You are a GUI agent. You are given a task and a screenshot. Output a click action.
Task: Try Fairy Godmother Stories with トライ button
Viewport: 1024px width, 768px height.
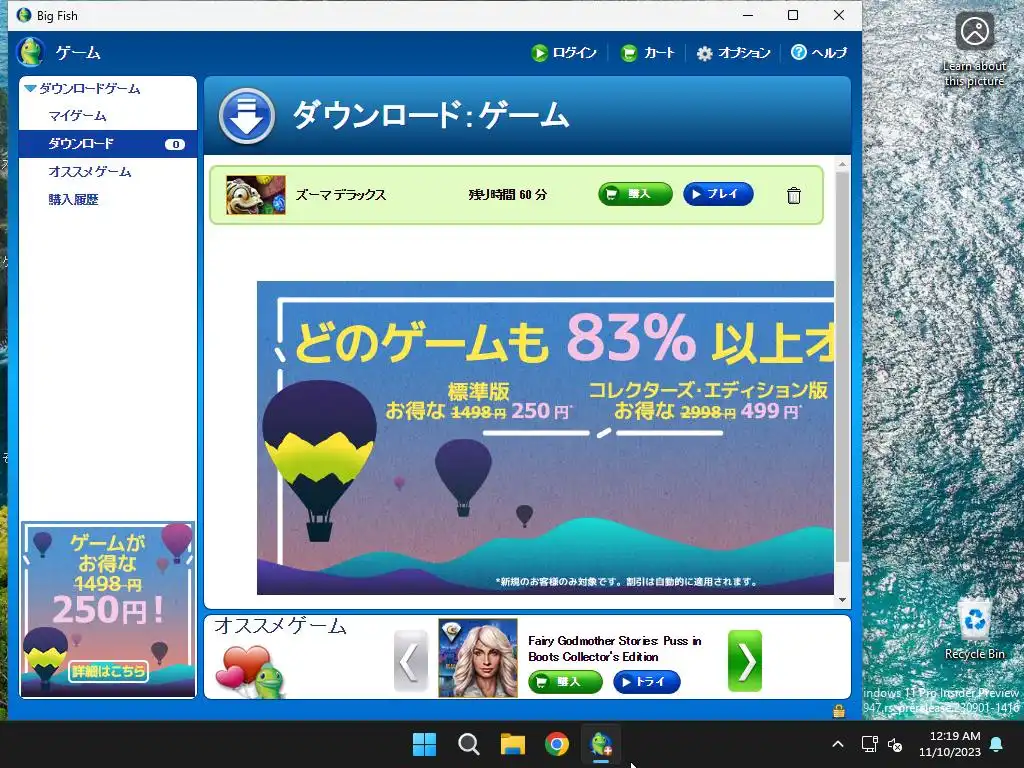[x=647, y=682]
